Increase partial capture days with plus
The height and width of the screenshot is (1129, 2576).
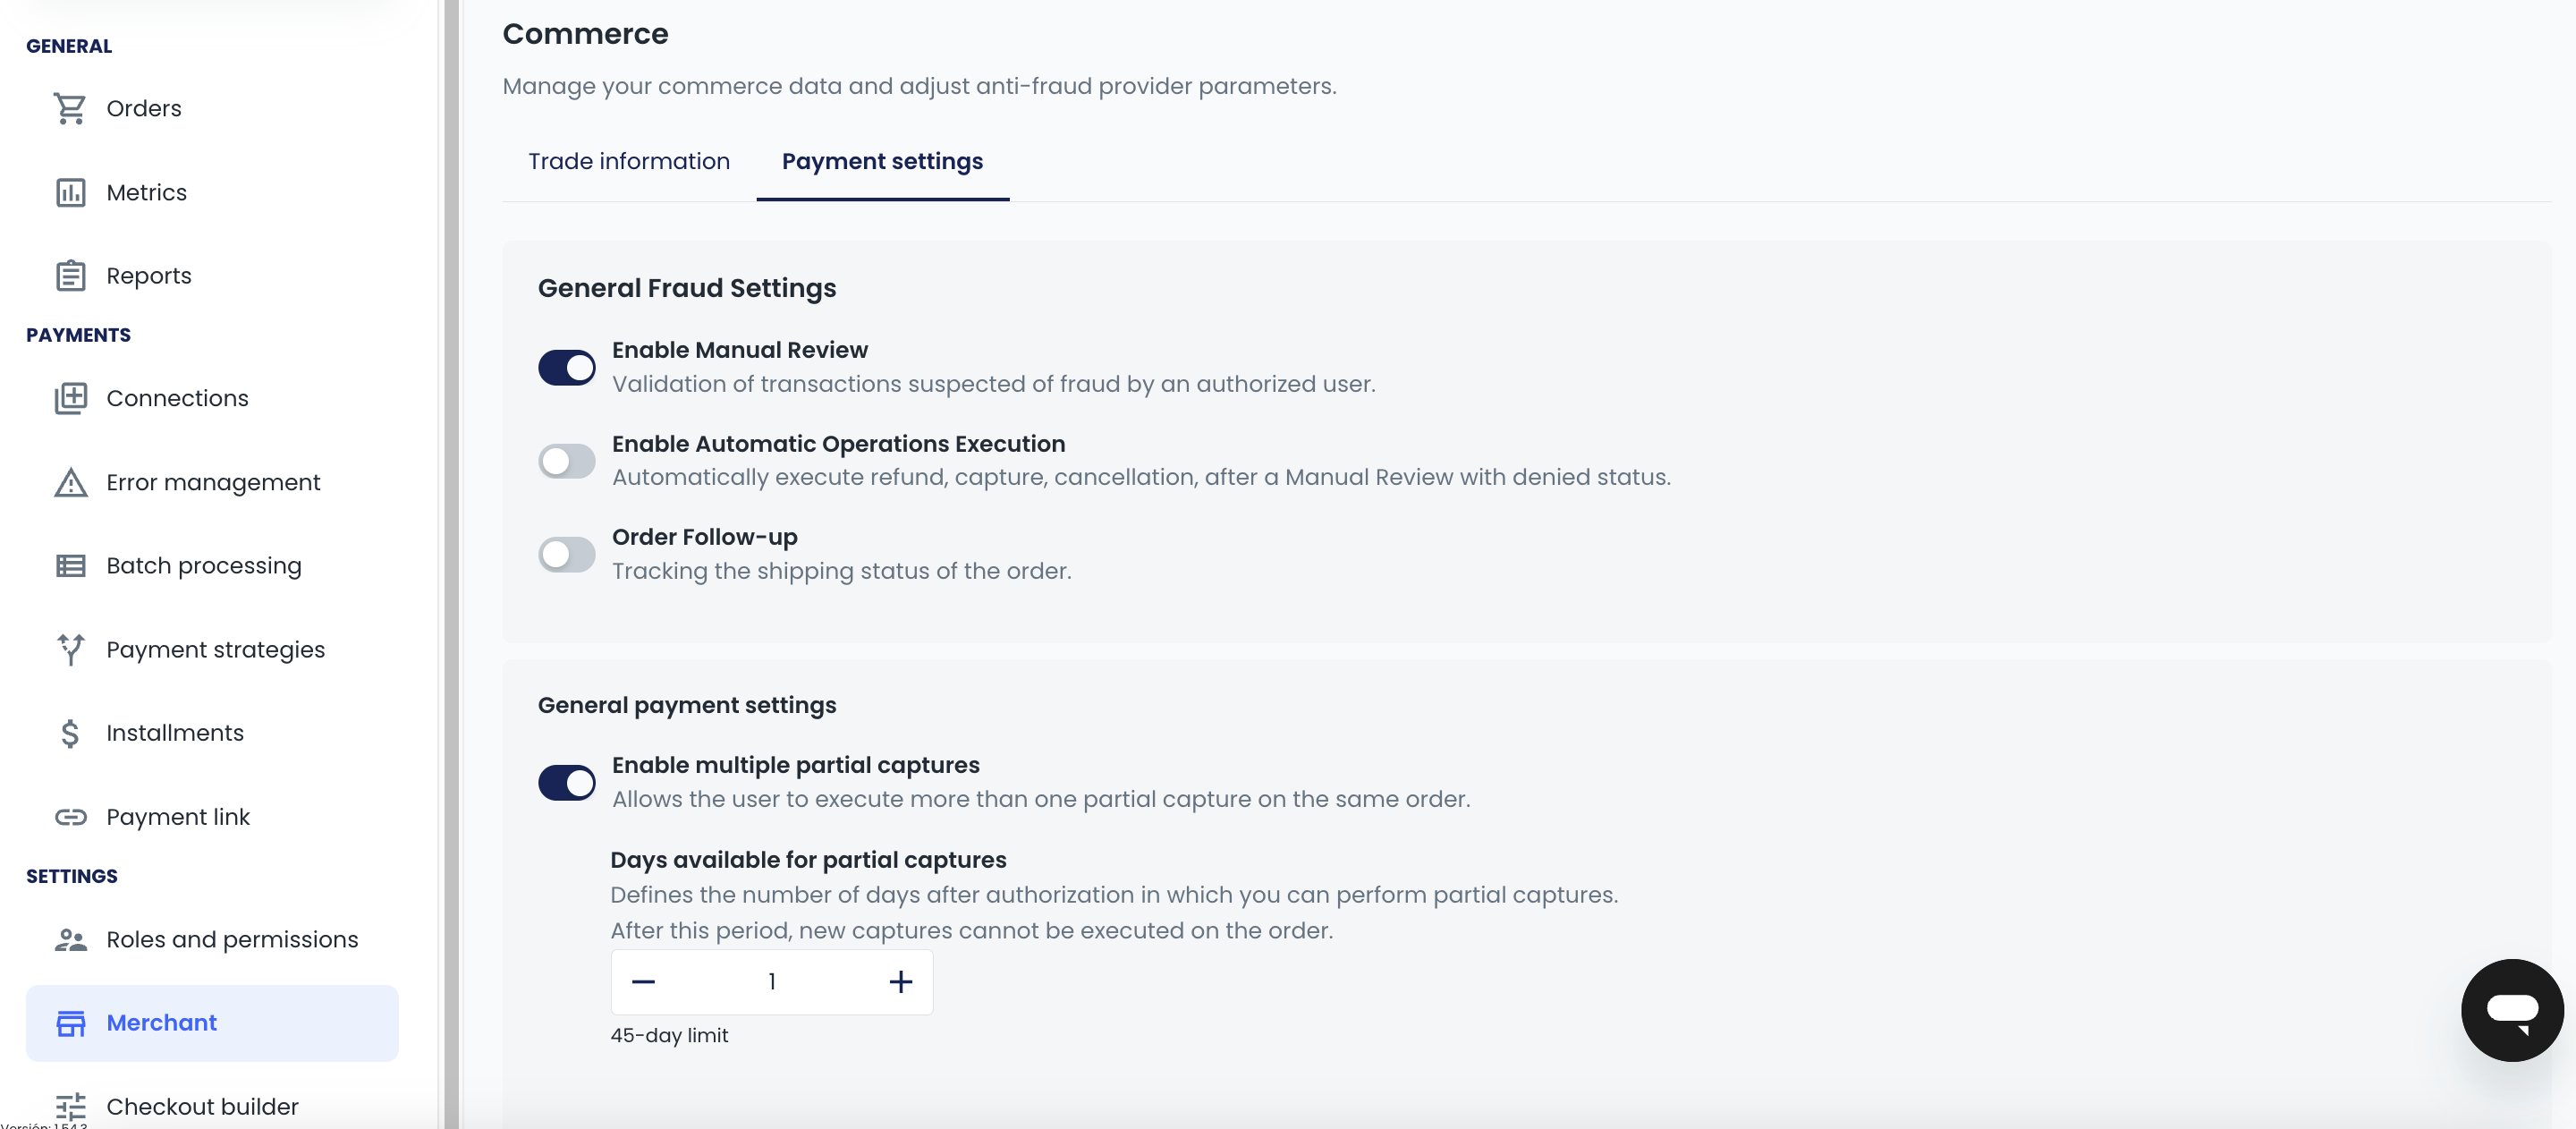900,982
